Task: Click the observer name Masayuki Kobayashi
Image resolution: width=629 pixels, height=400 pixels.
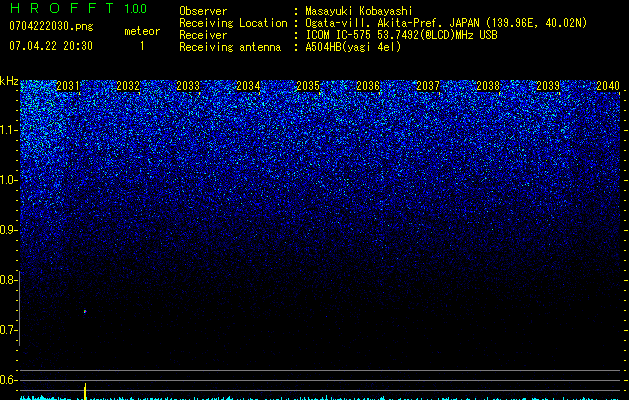Action: click(x=359, y=11)
